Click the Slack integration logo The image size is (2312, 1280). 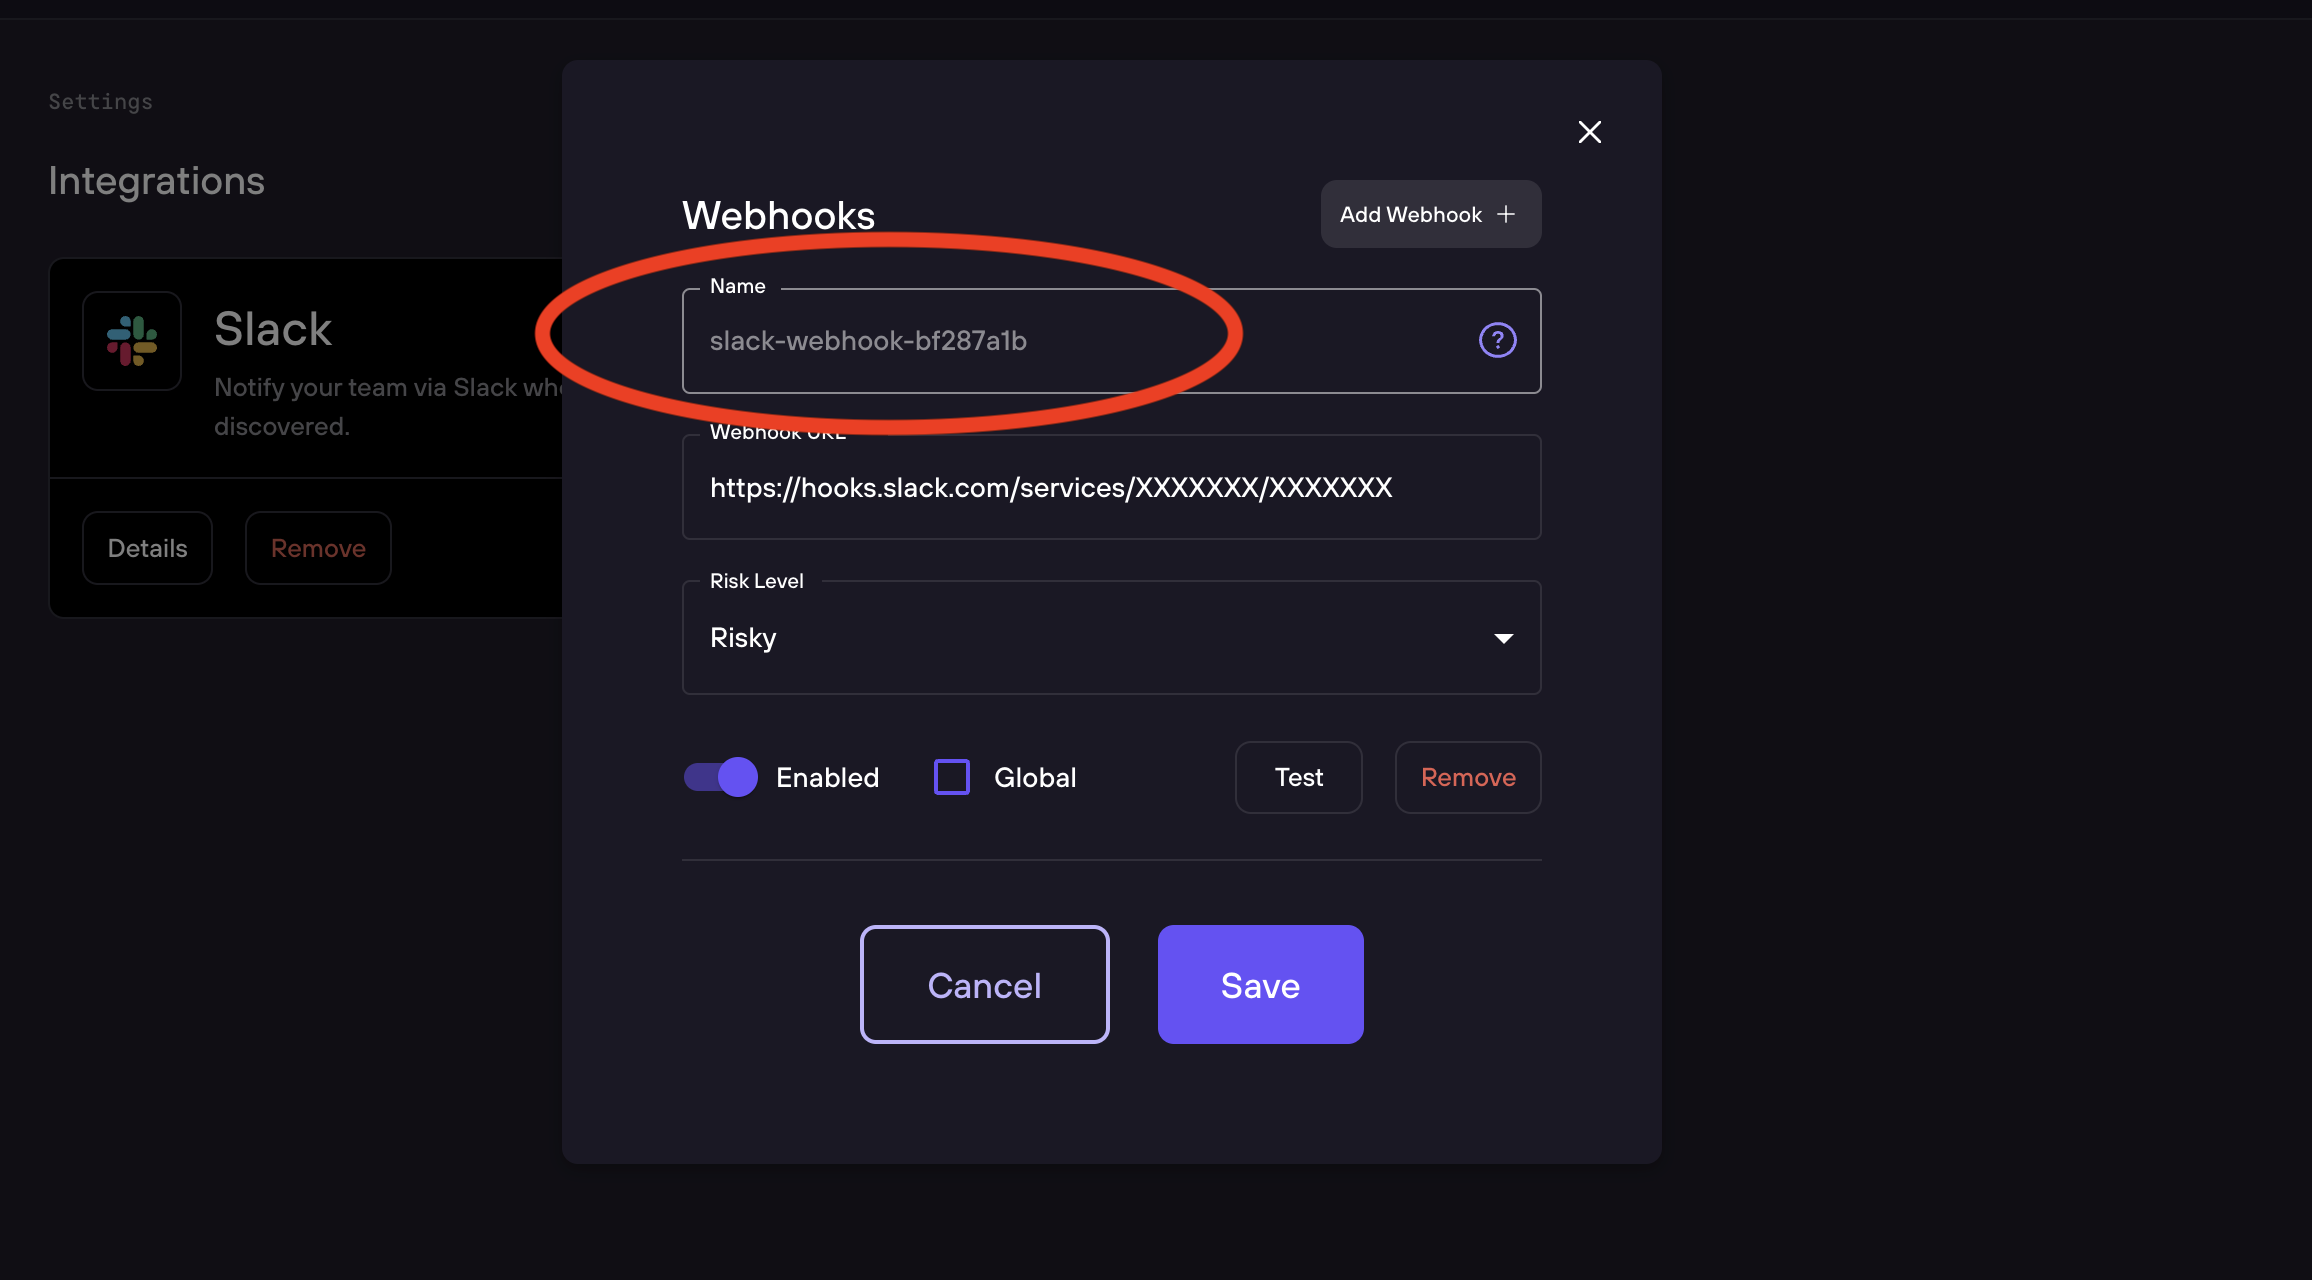click(132, 341)
